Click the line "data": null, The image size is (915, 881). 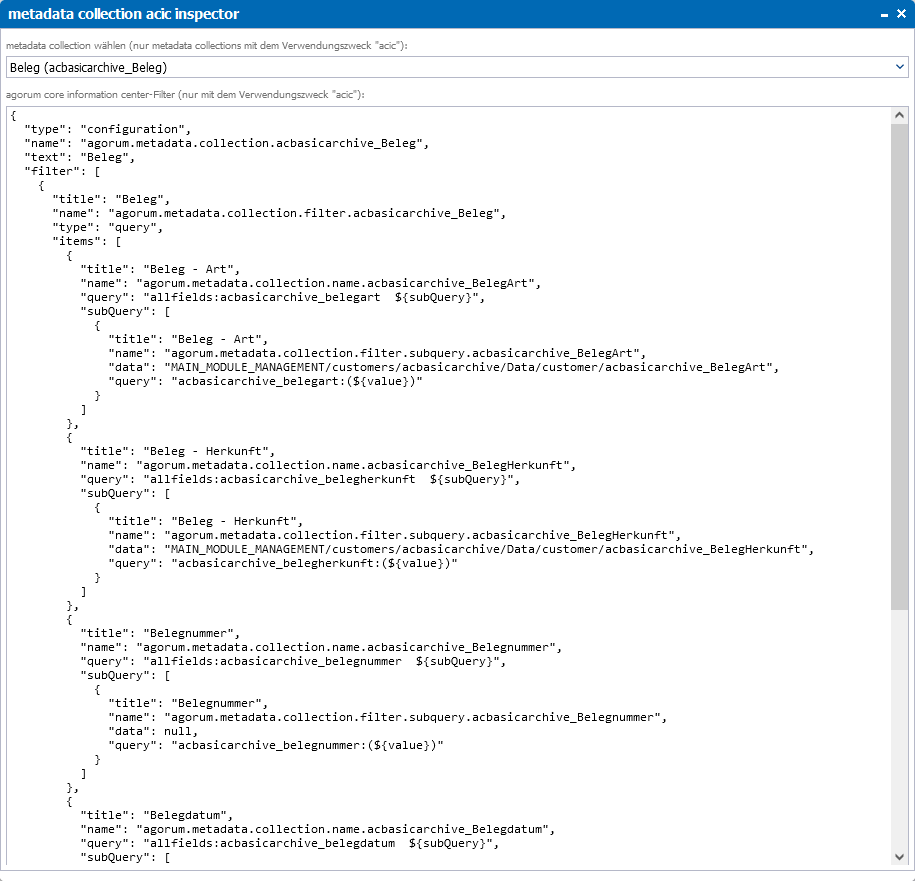click(x=153, y=731)
